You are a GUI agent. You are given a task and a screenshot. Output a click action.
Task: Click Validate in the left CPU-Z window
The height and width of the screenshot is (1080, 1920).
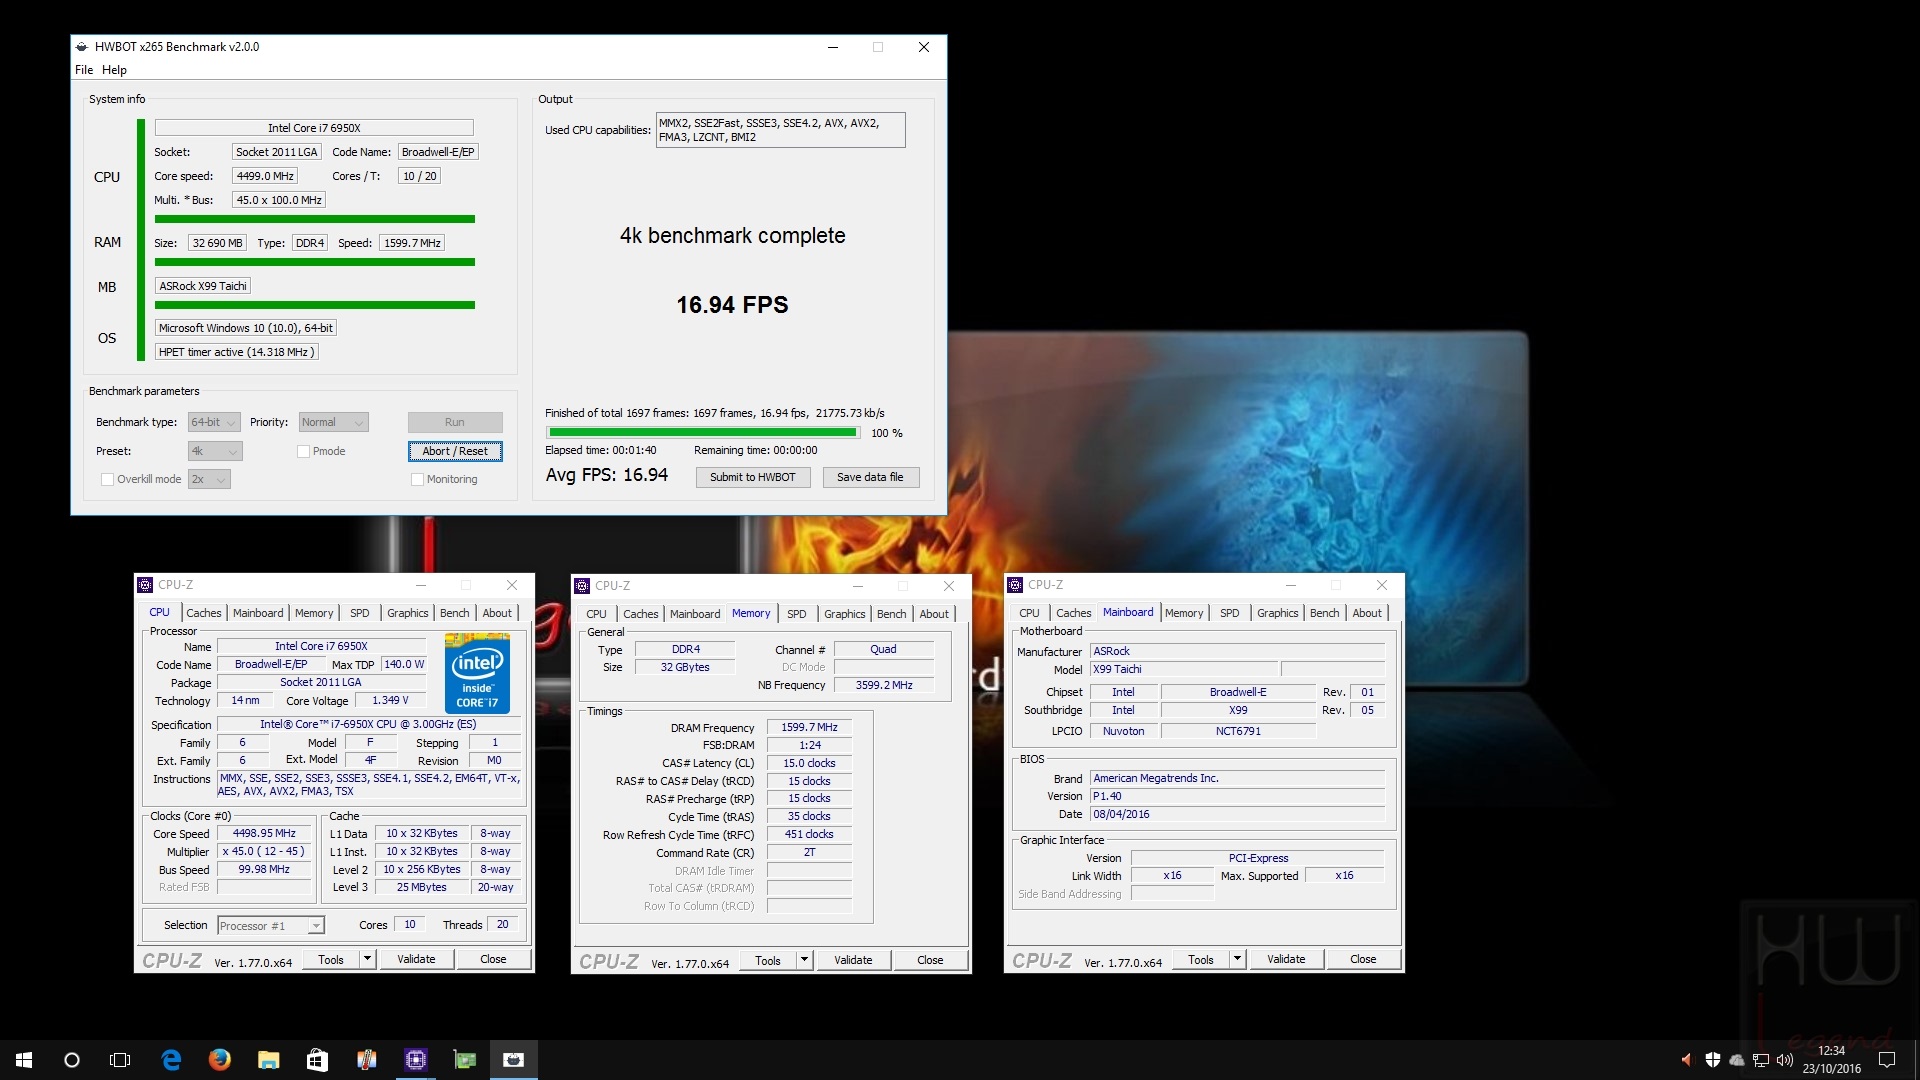pyautogui.click(x=416, y=959)
